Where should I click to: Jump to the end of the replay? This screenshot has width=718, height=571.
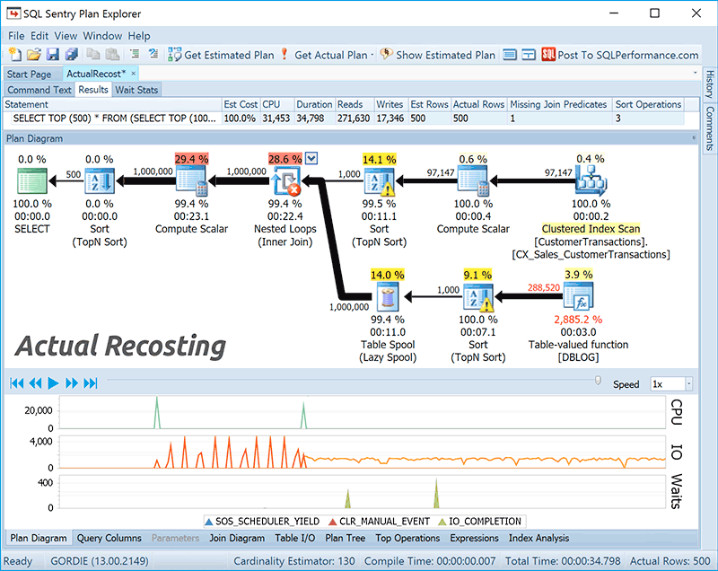[91, 383]
